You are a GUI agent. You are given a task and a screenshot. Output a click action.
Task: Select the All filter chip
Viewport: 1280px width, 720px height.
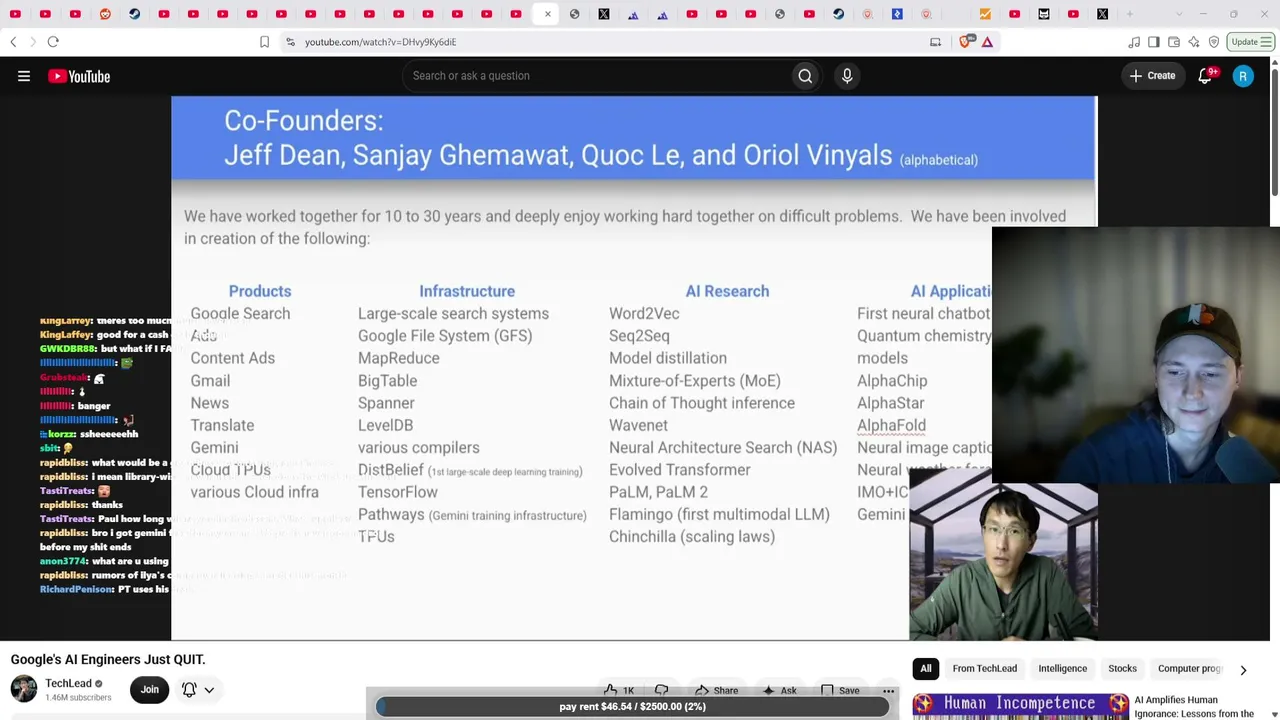pyautogui.click(x=926, y=669)
